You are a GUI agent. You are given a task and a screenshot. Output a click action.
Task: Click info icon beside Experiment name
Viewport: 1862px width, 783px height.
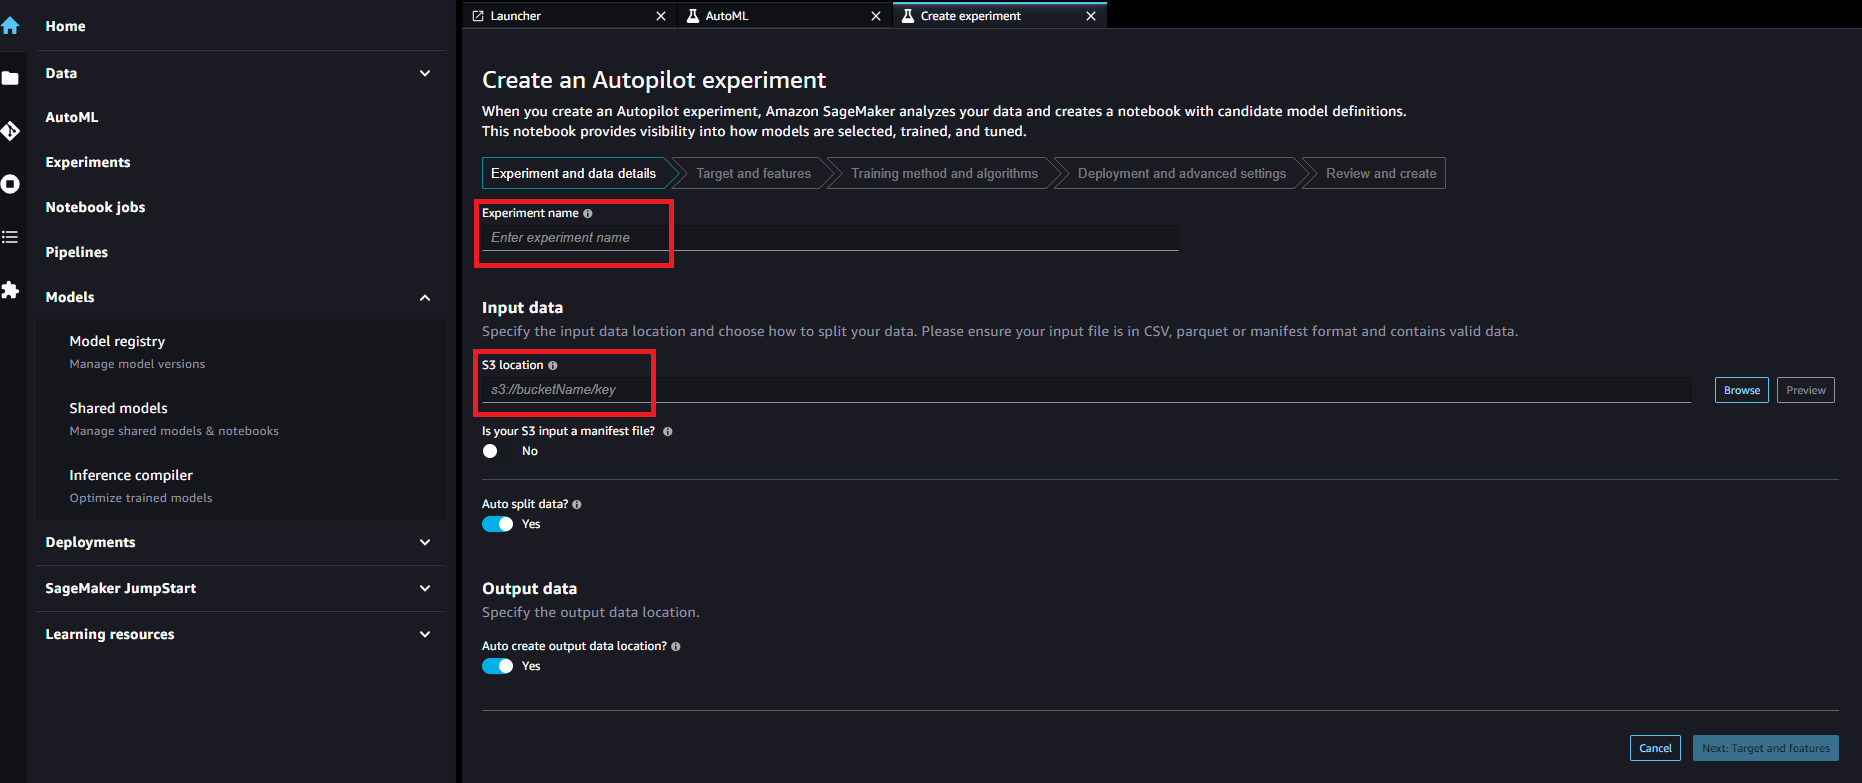[x=588, y=213]
